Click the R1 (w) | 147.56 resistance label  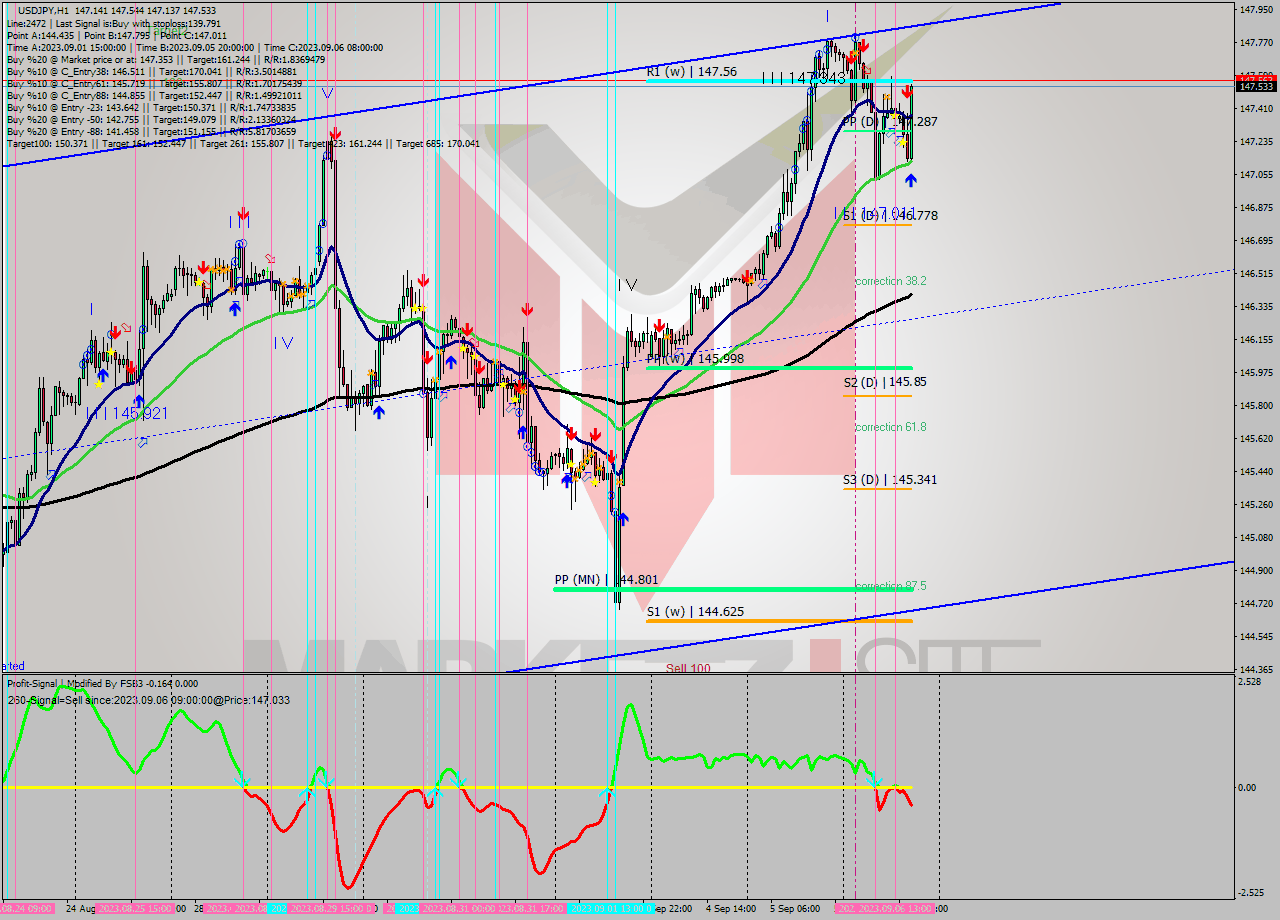coord(691,72)
